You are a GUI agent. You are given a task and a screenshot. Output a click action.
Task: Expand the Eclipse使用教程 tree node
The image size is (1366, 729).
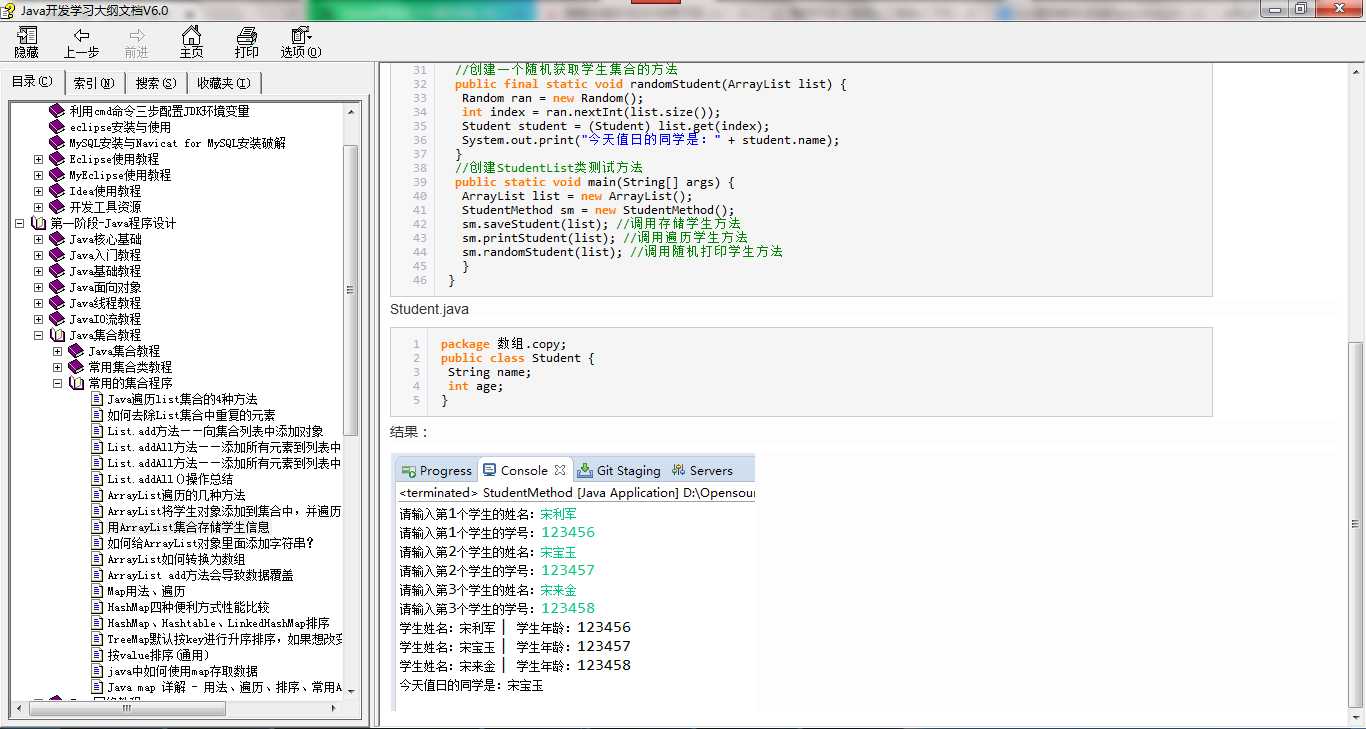pyautogui.click(x=39, y=159)
